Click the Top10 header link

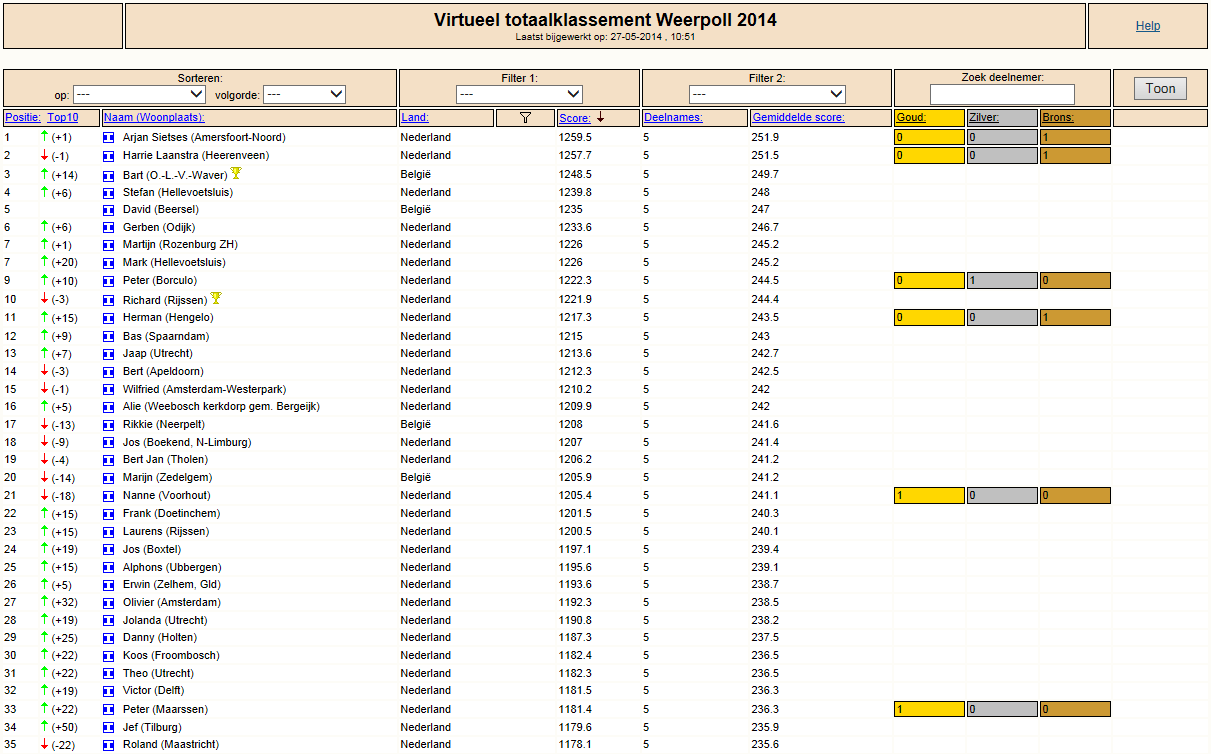63,118
